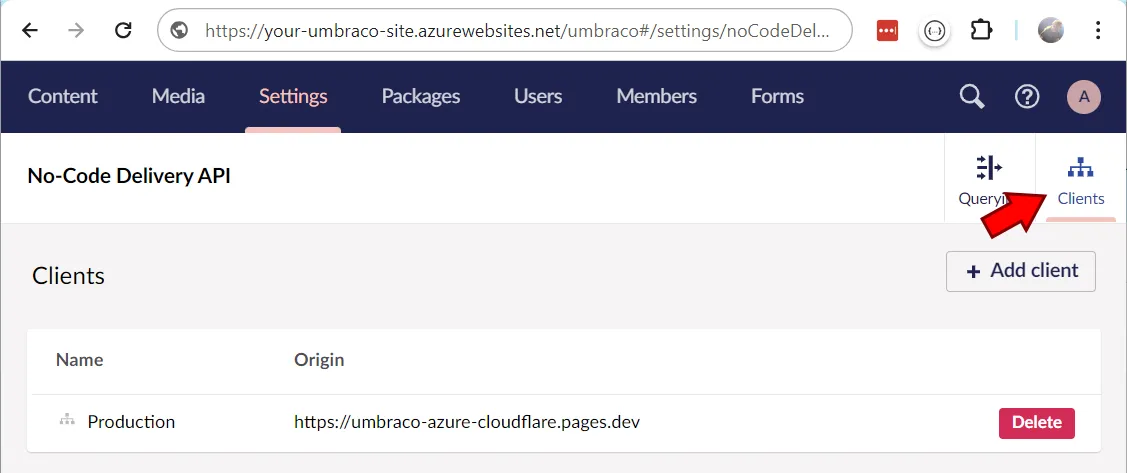
Task: Click the Add client button
Action: (x=1021, y=271)
